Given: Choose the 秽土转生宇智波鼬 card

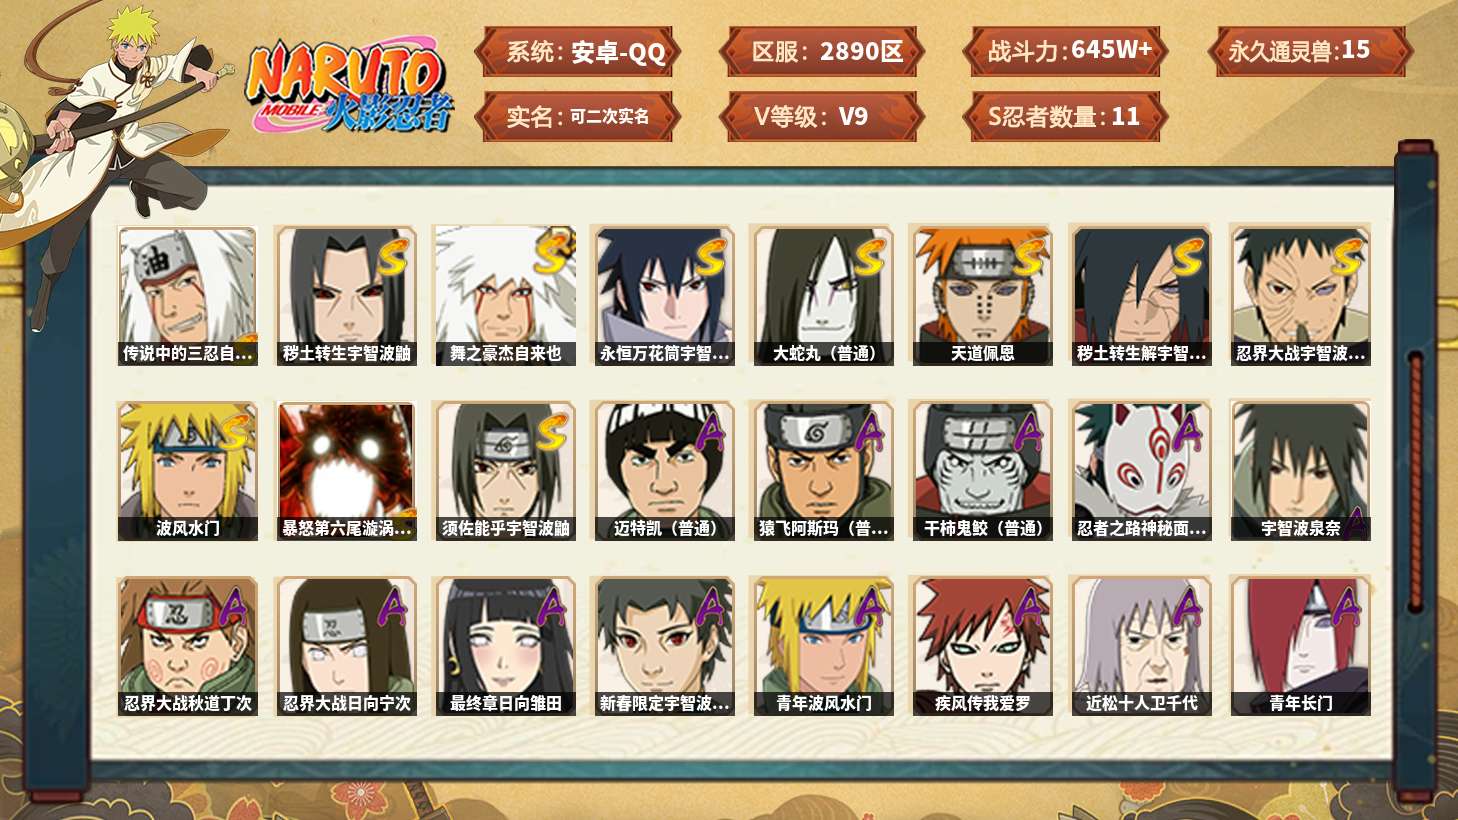Looking at the screenshot, I should click(346, 296).
